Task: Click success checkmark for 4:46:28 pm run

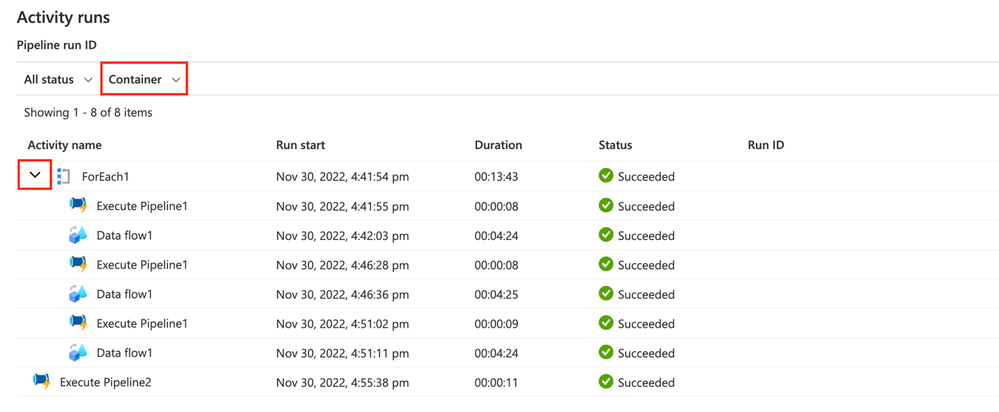Action: (606, 264)
